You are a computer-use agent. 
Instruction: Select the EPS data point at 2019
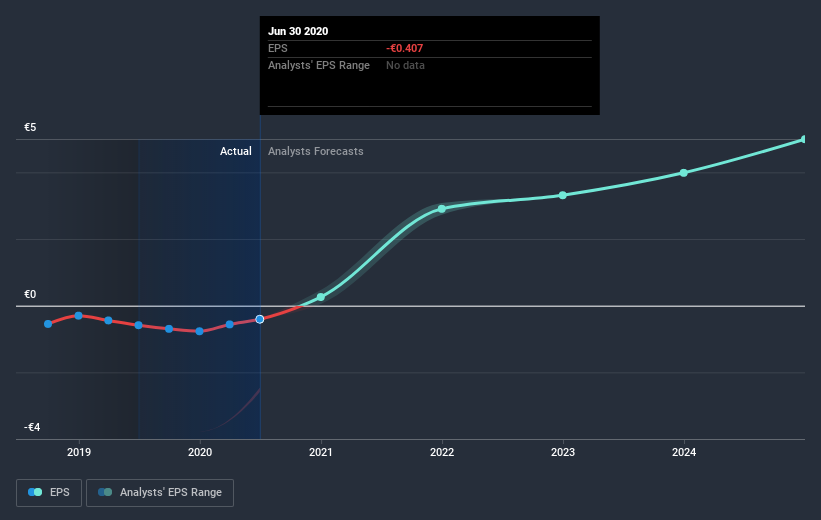tap(79, 316)
